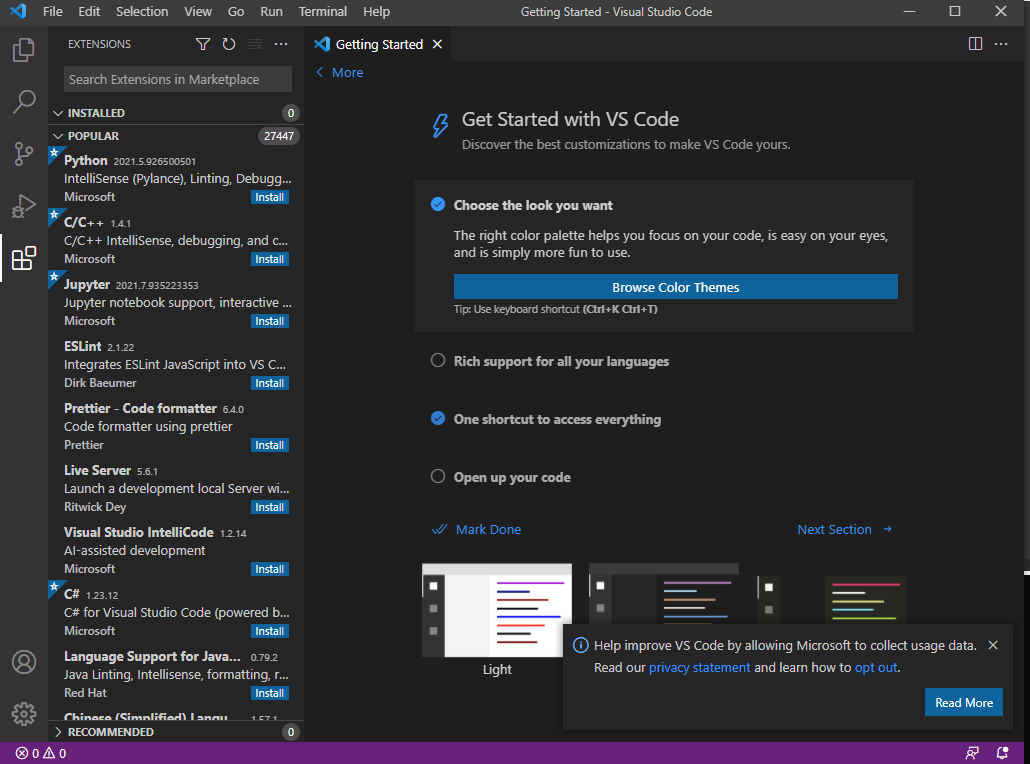Go to Next Section link
This screenshot has height=764, width=1030.
coord(834,529)
